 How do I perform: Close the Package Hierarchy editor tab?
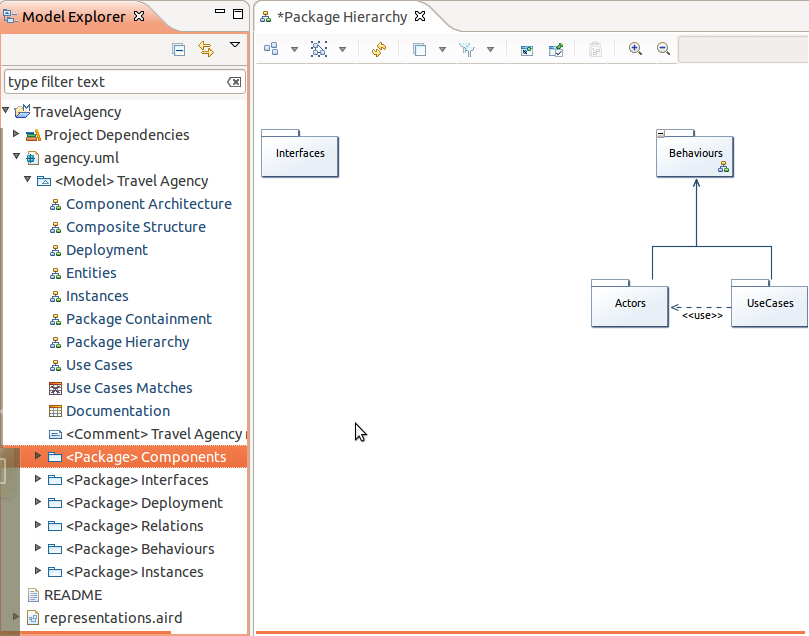(x=420, y=17)
